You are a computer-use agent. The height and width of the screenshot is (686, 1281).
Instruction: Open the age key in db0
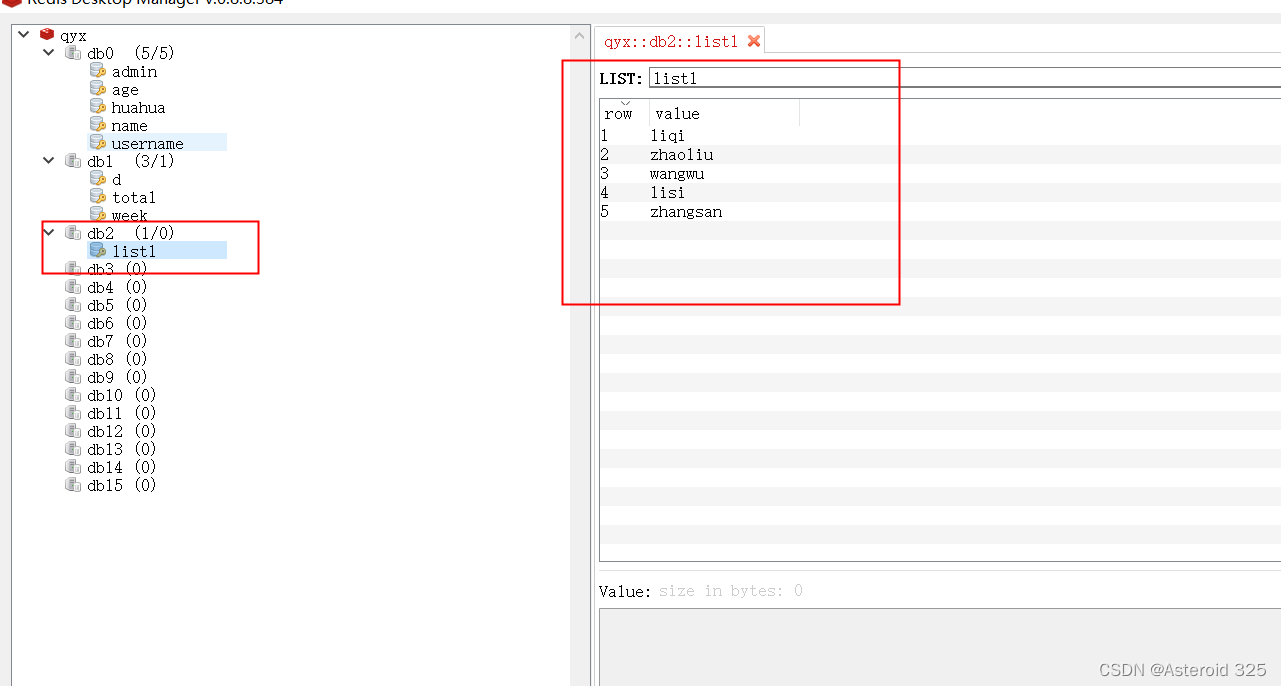(x=125, y=90)
